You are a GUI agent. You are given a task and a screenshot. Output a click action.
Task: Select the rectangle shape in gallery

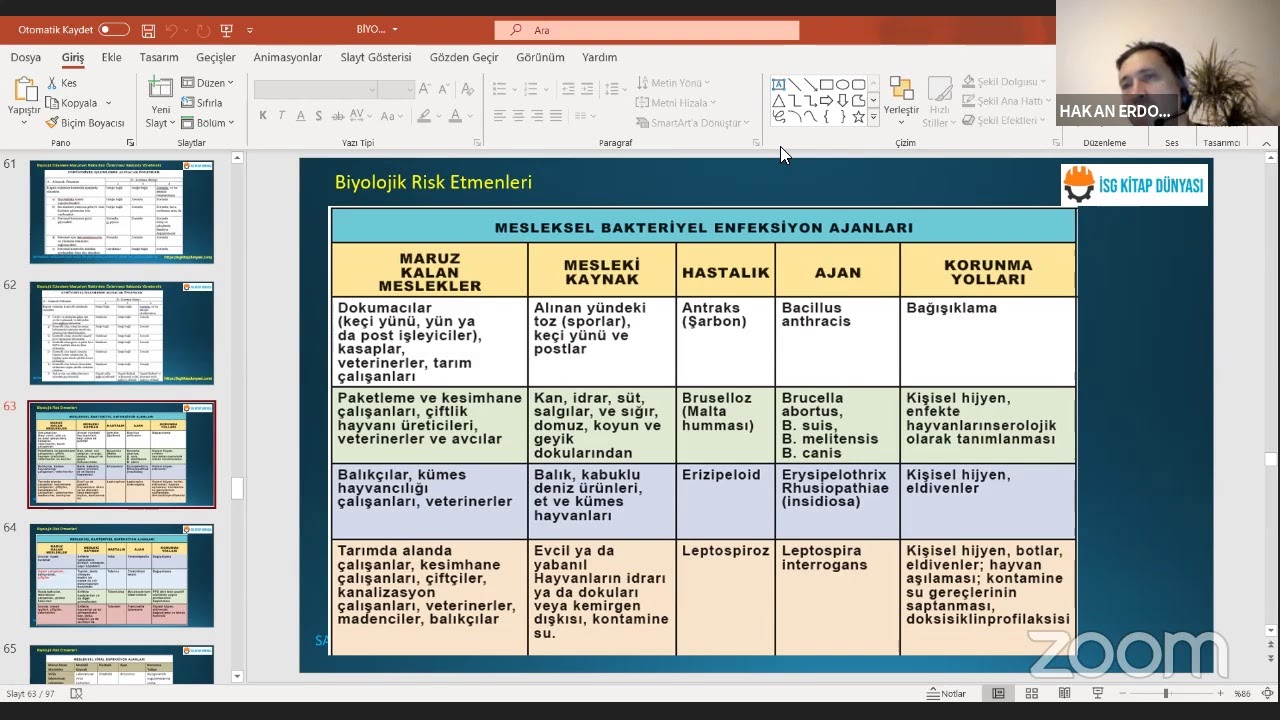pyautogui.click(x=826, y=84)
